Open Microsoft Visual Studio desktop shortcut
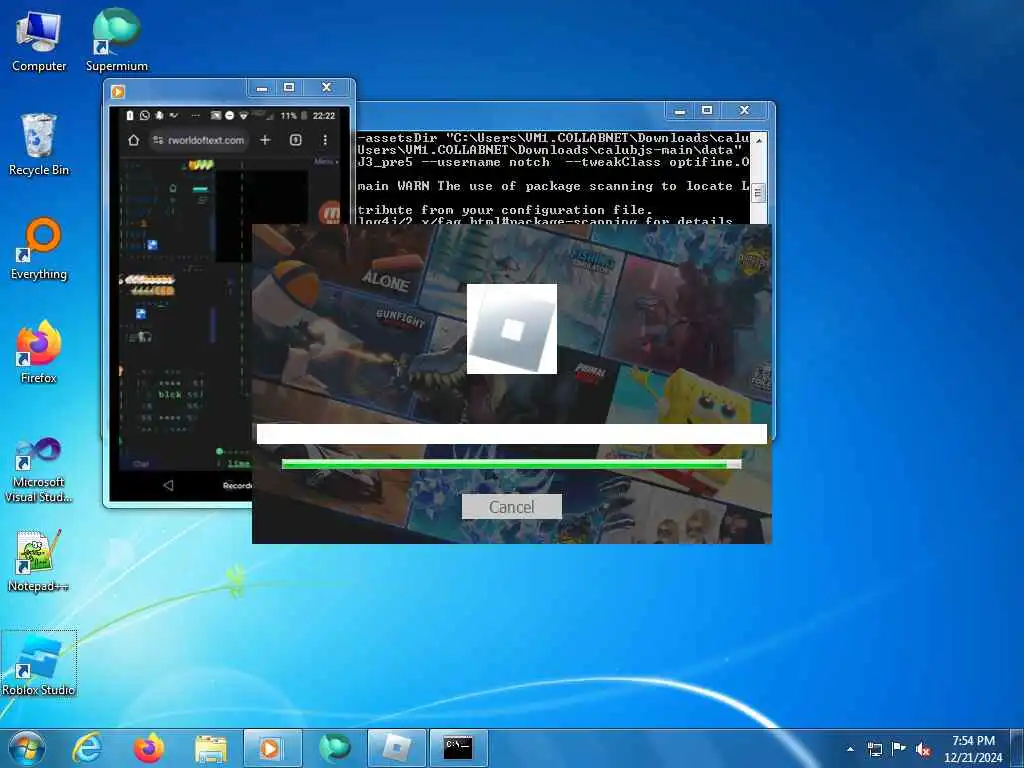This screenshot has height=768, width=1024. click(39, 470)
